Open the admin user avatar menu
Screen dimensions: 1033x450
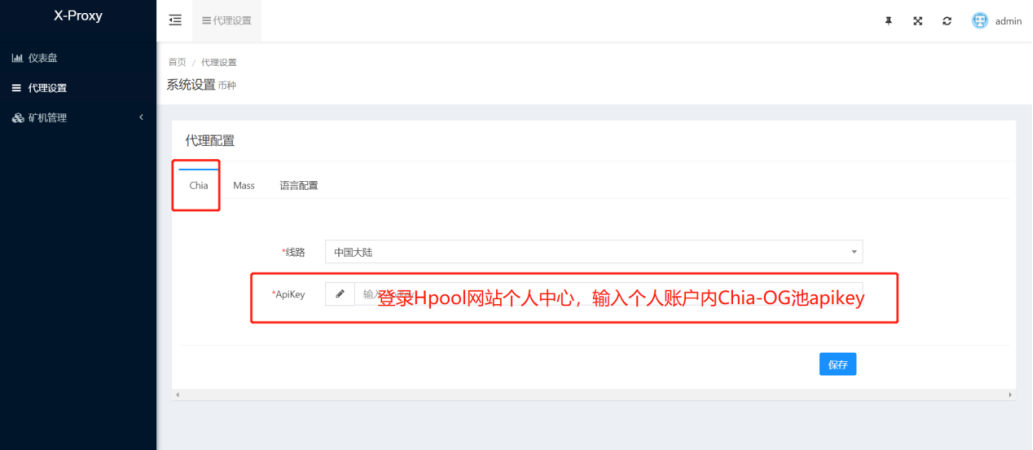(x=980, y=21)
